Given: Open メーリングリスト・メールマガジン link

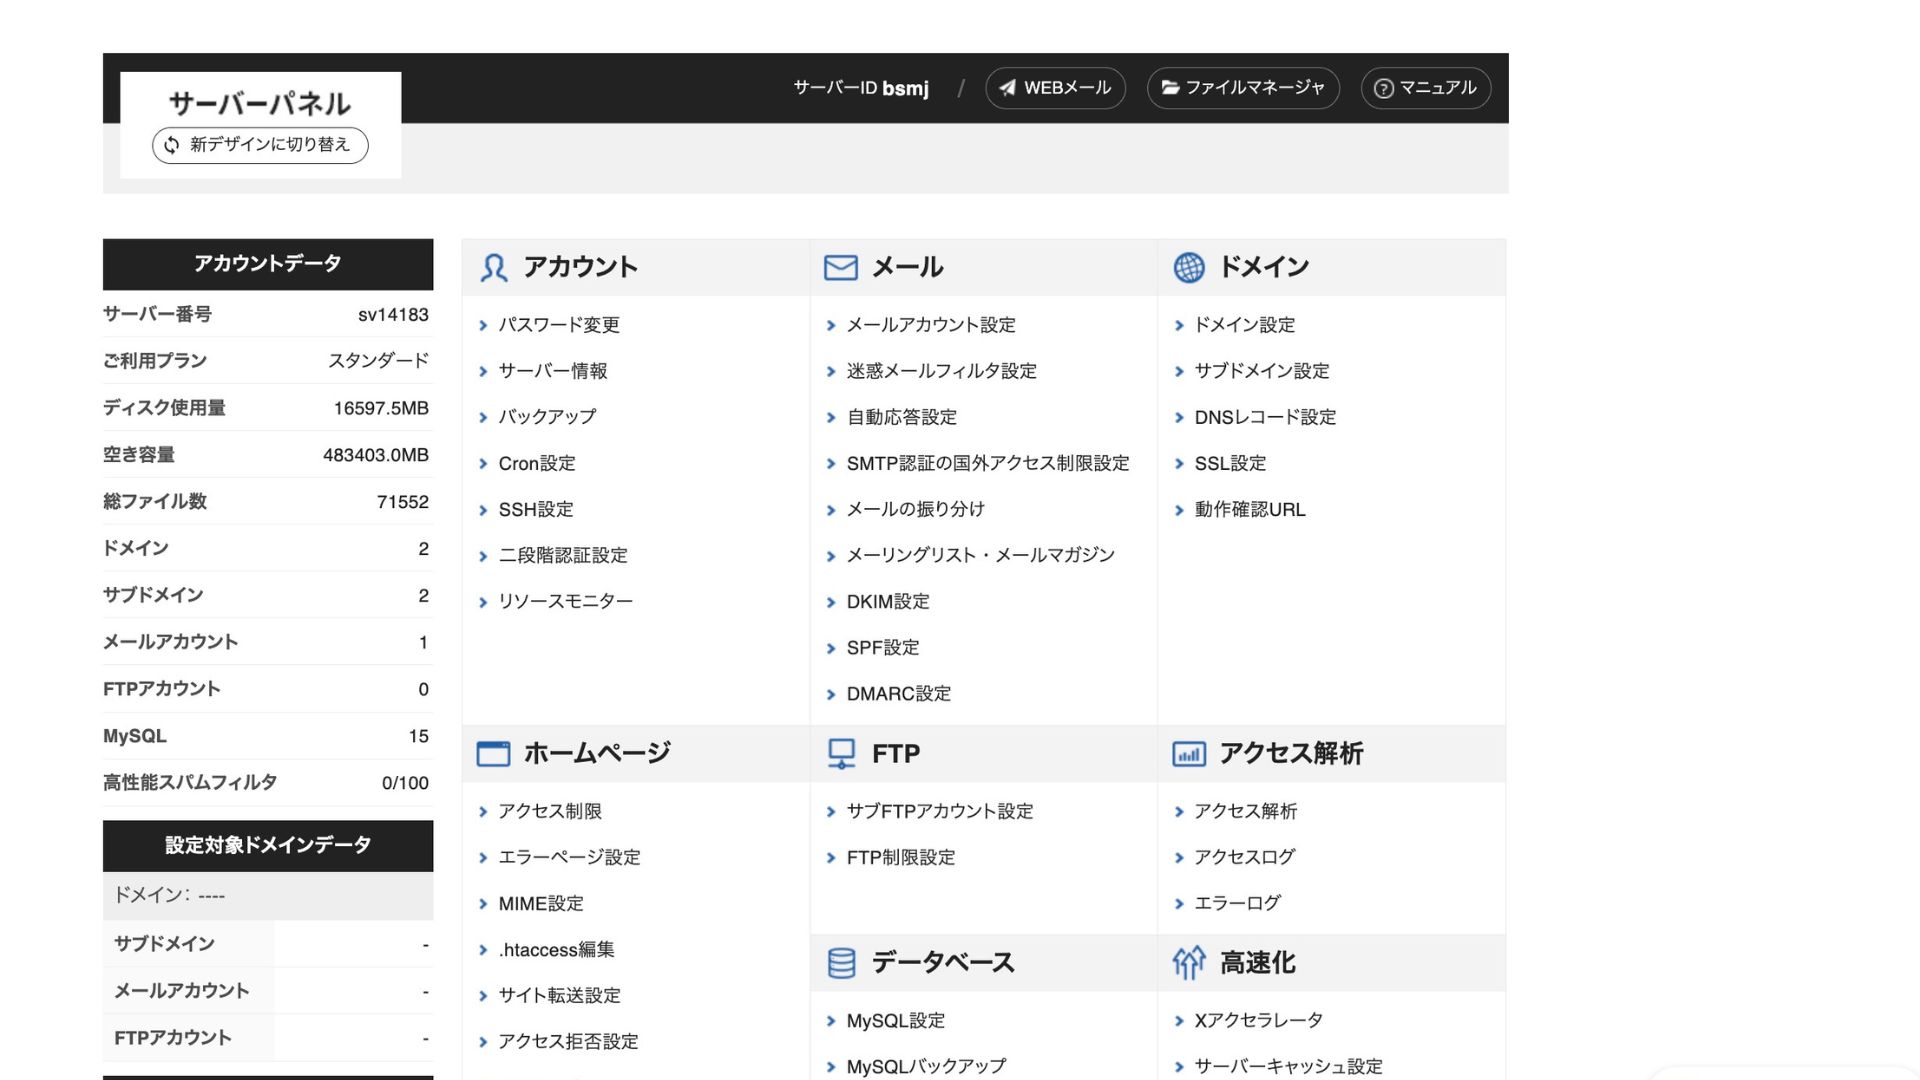Looking at the screenshot, I should tap(980, 555).
